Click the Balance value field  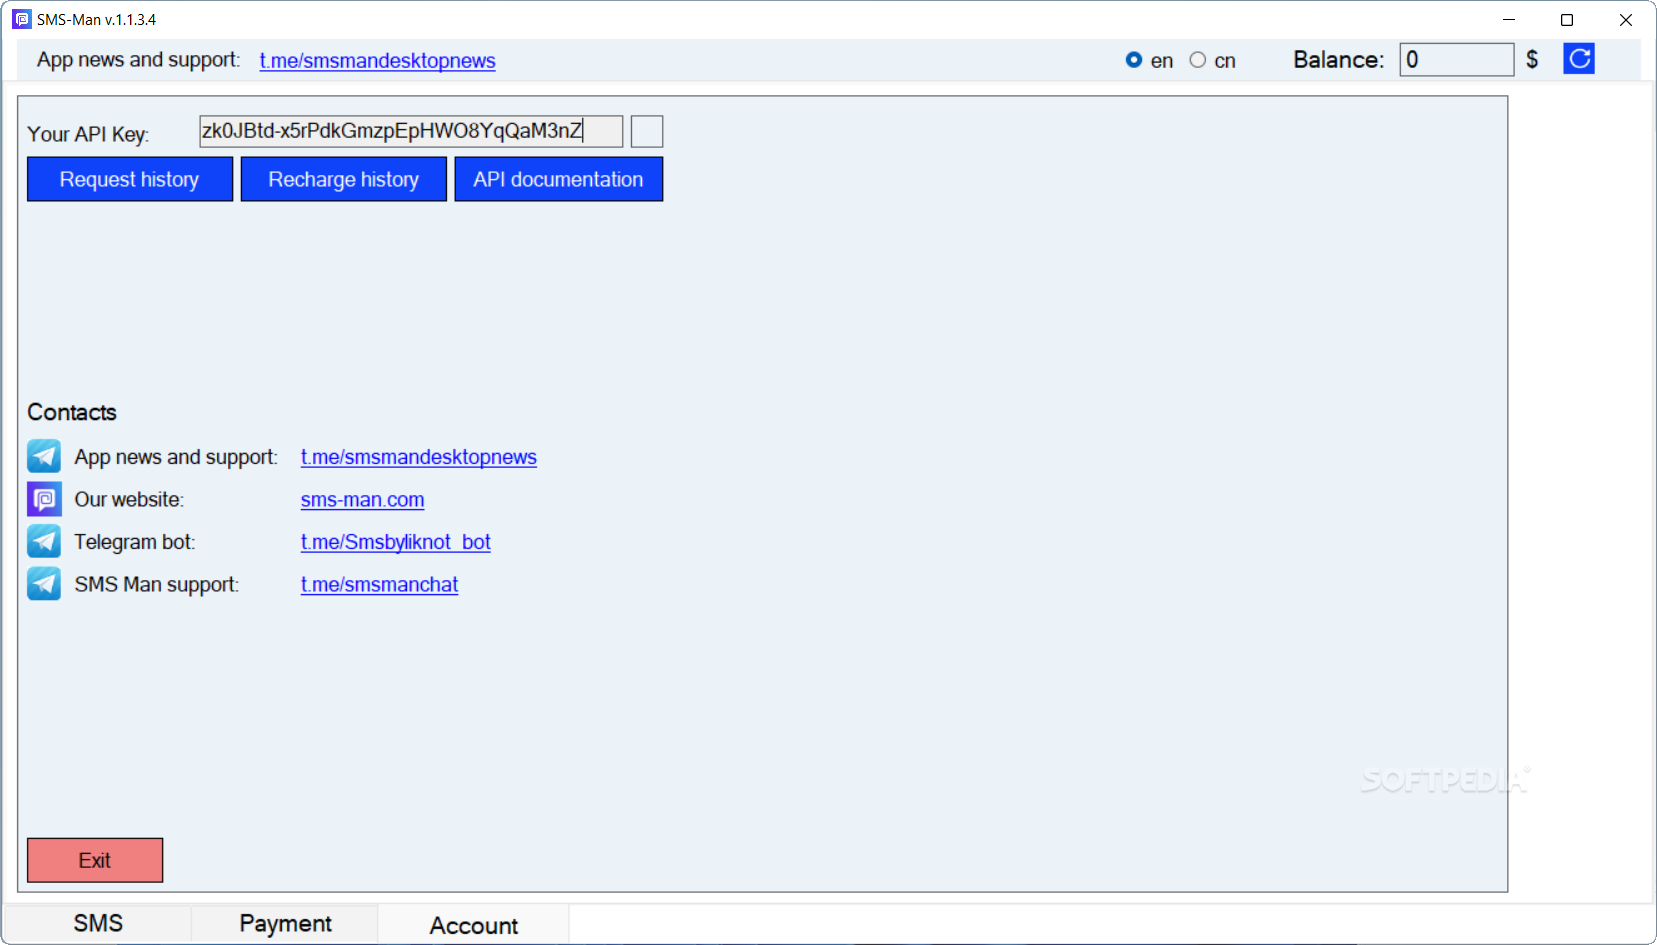[x=1457, y=59]
